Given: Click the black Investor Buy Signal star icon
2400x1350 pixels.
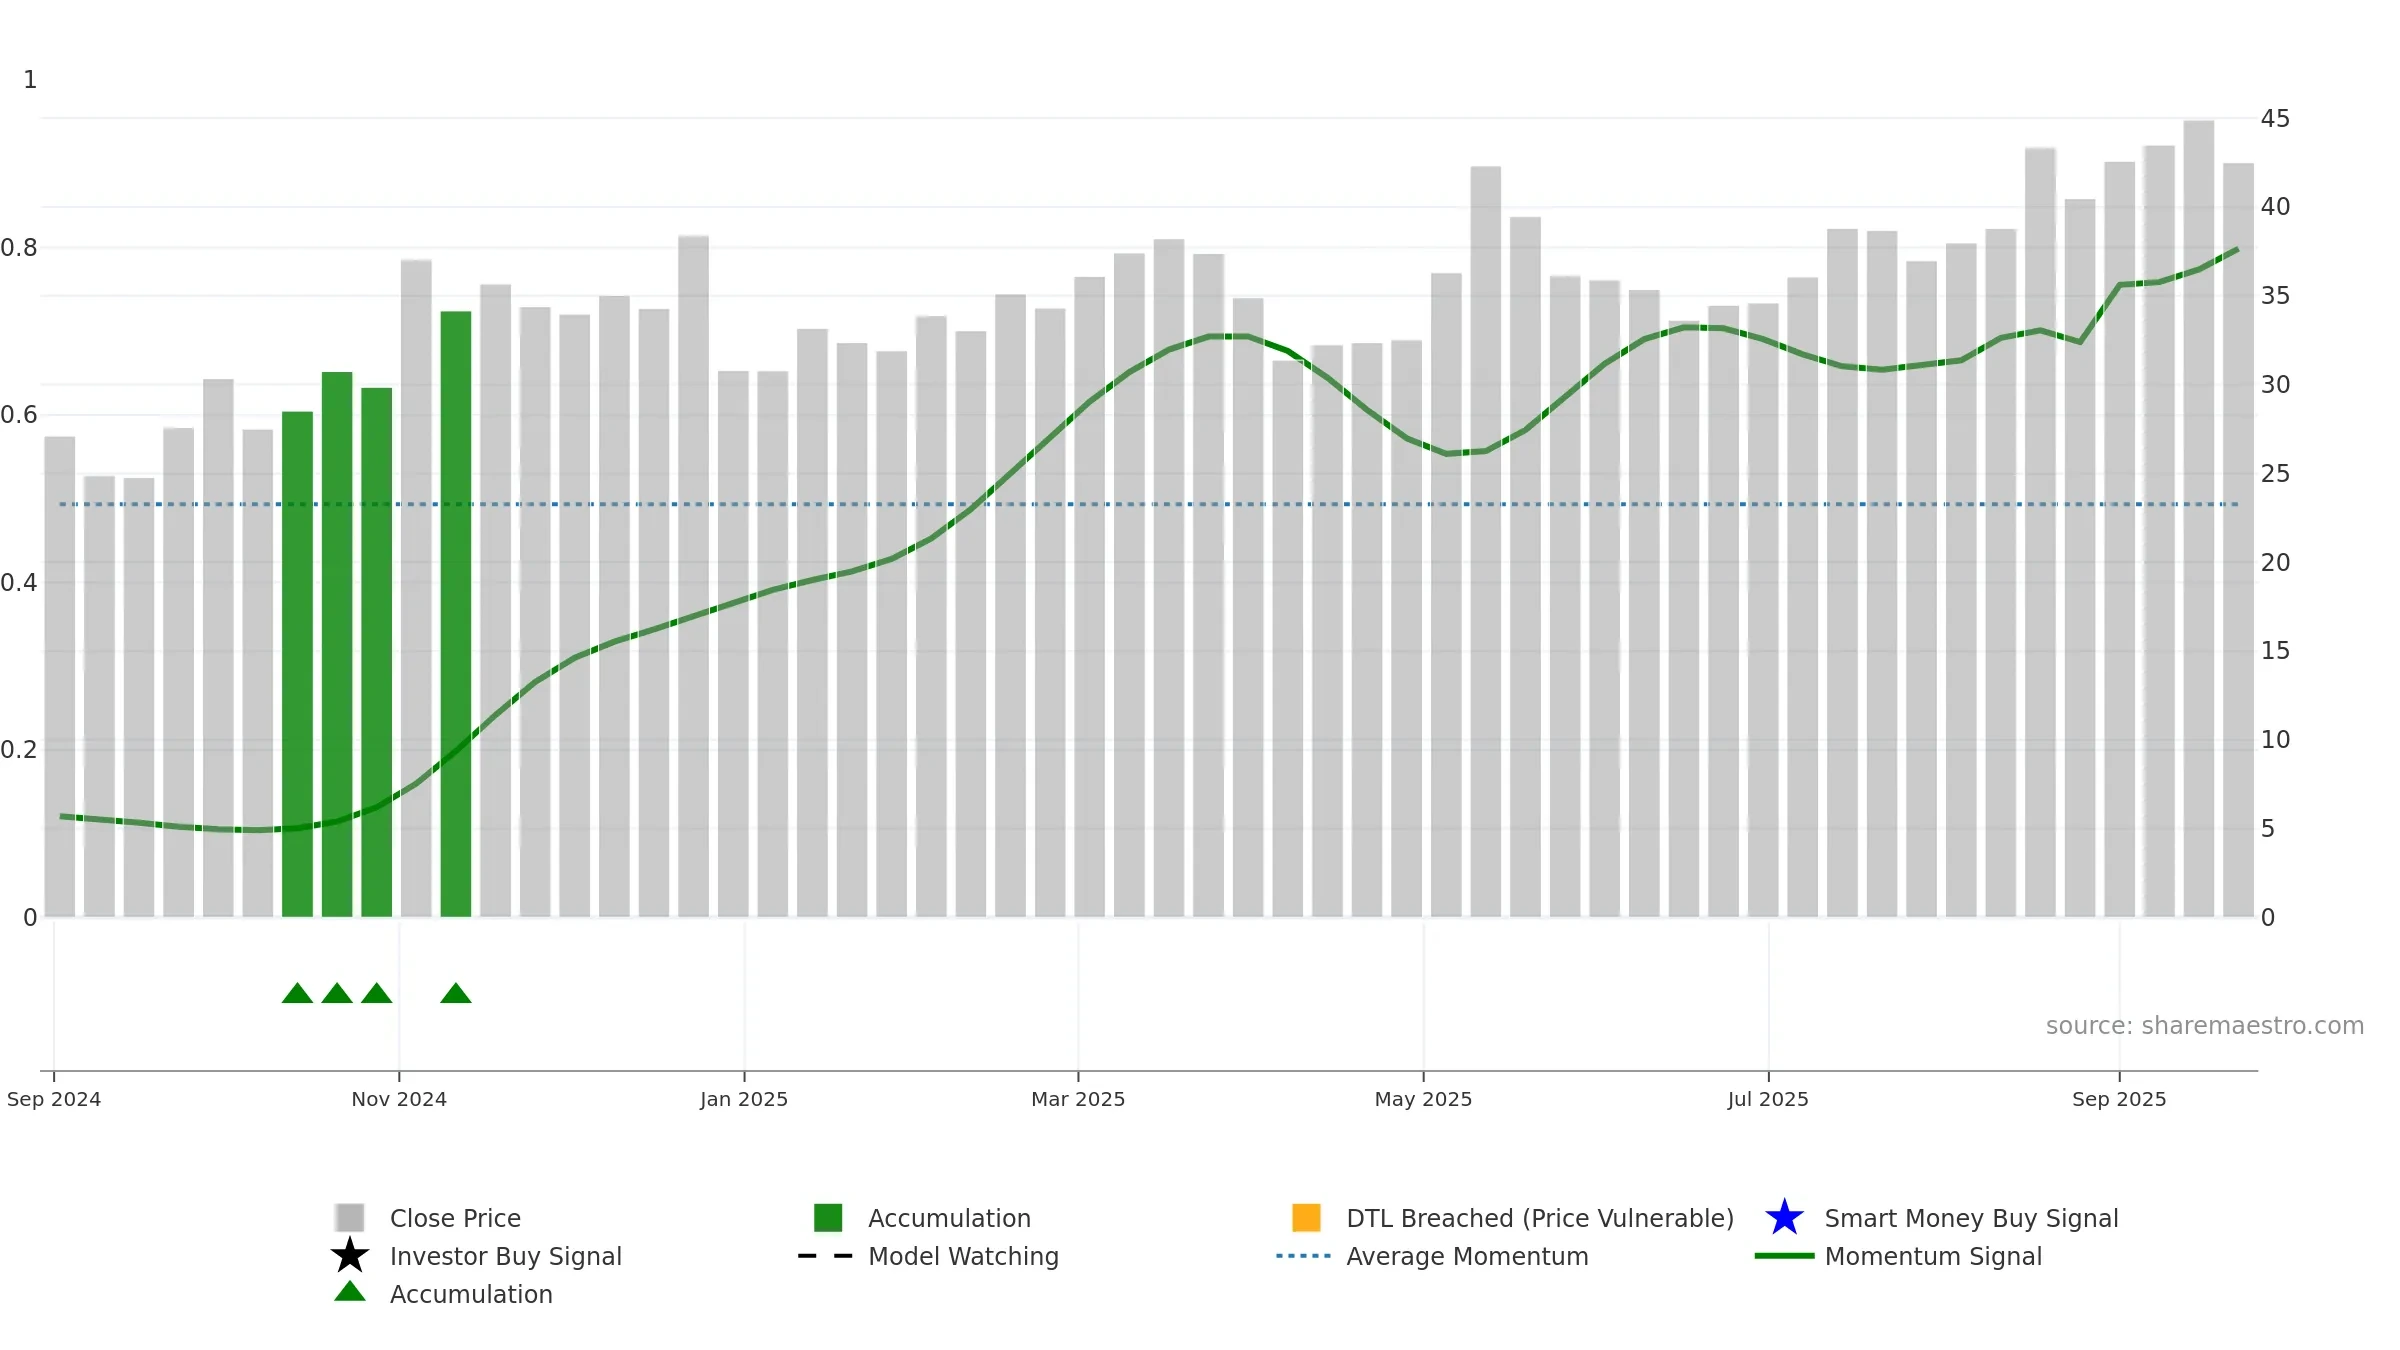Looking at the screenshot, I should (x=350, y=1255).
